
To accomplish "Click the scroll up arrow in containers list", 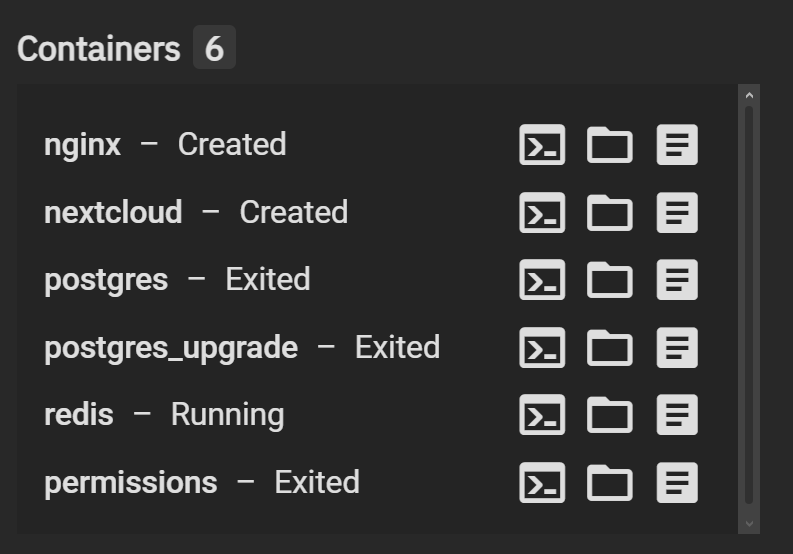I will pyautogui.click(x=750, y=95).
